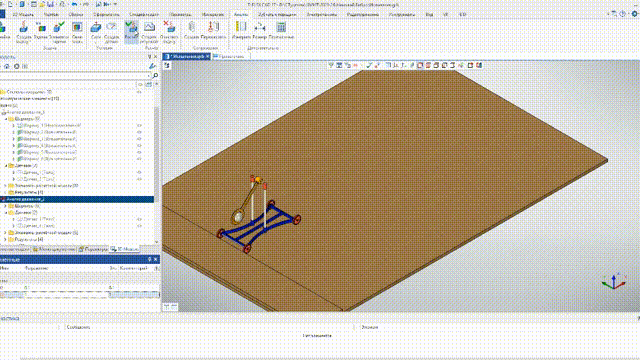Collapse the Шарниры folder under Анализ движения_0
The height and width of the screenshot is (360, 640).
[x=6, y=119]
